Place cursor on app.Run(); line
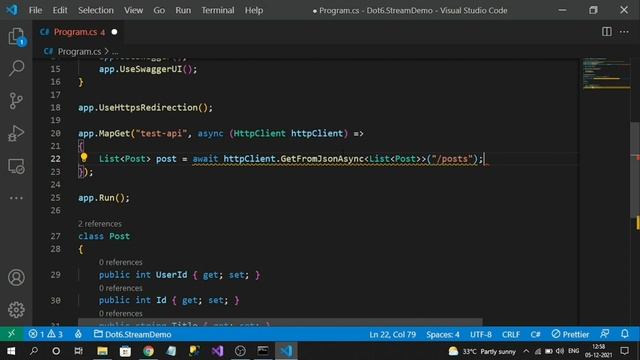The height and width of the screenshot is (360, 640). pos(104,198)
